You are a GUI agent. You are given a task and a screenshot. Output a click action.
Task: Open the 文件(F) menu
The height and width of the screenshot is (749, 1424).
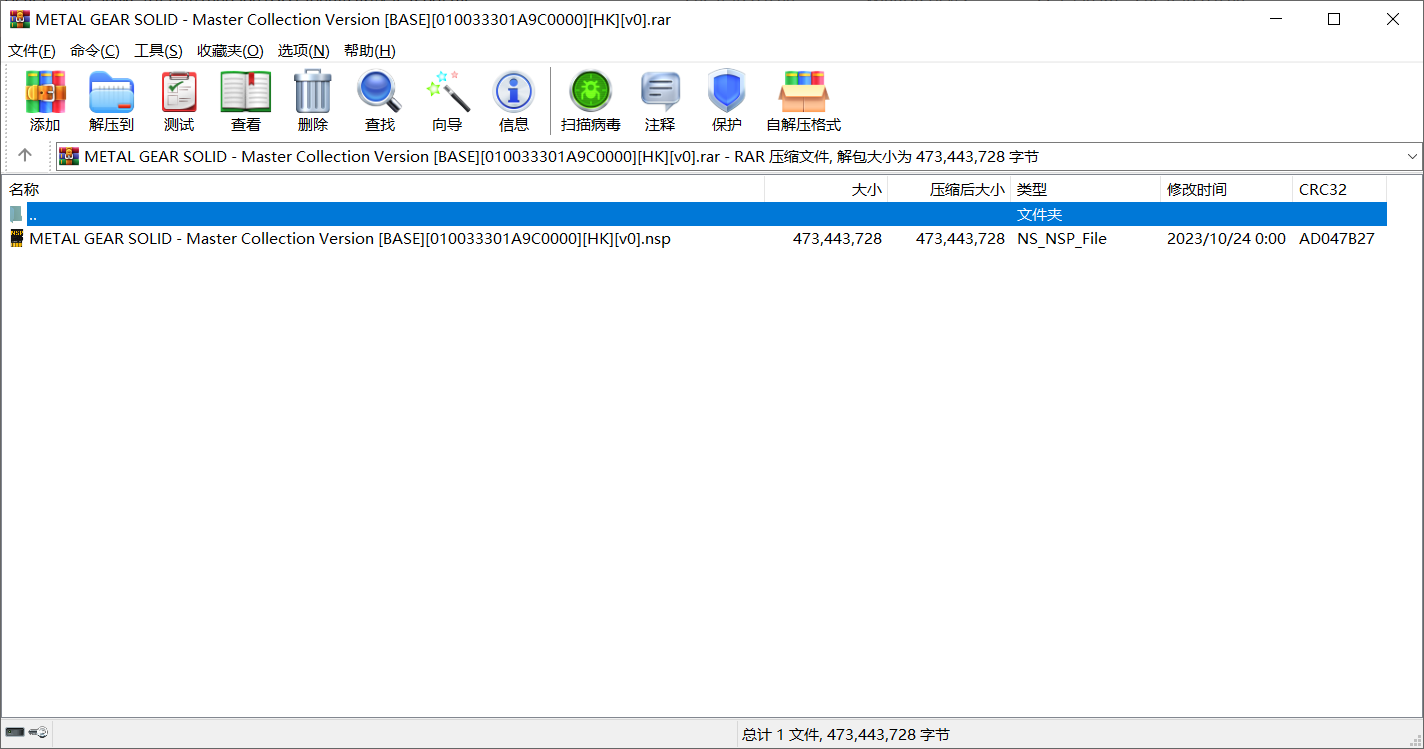(32, 51)
